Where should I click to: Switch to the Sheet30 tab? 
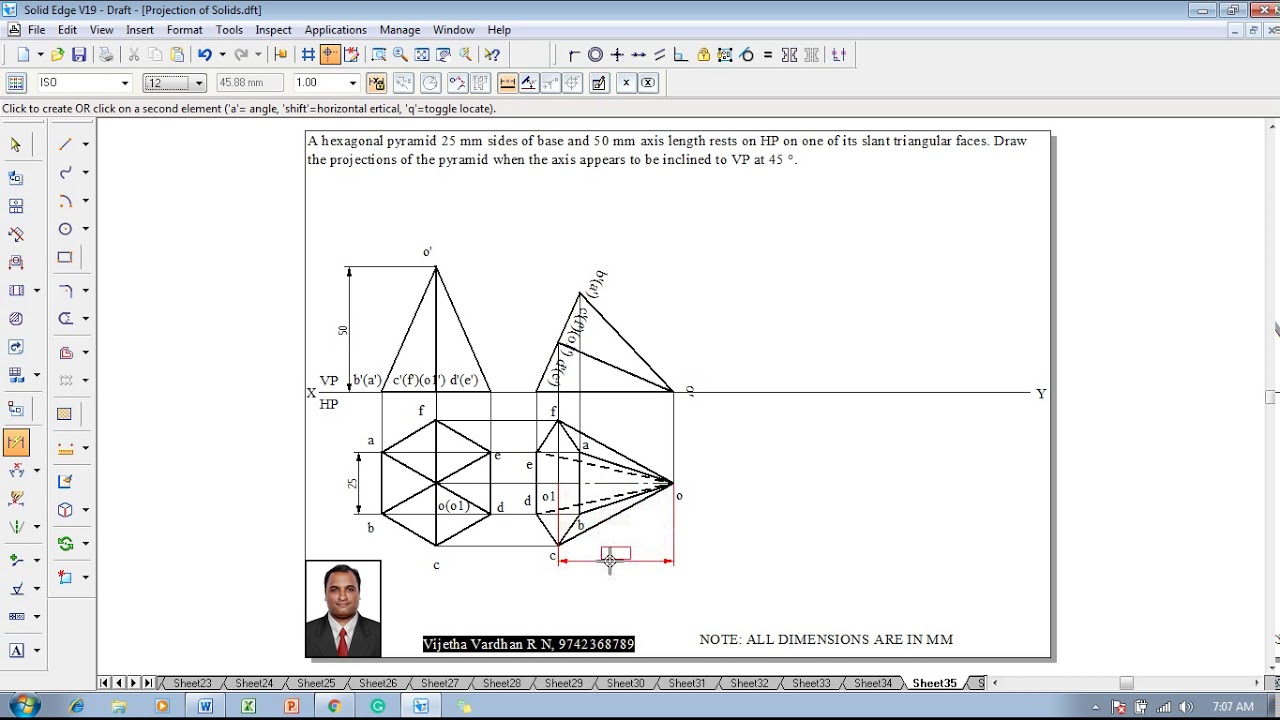click(x=625, y=683)
